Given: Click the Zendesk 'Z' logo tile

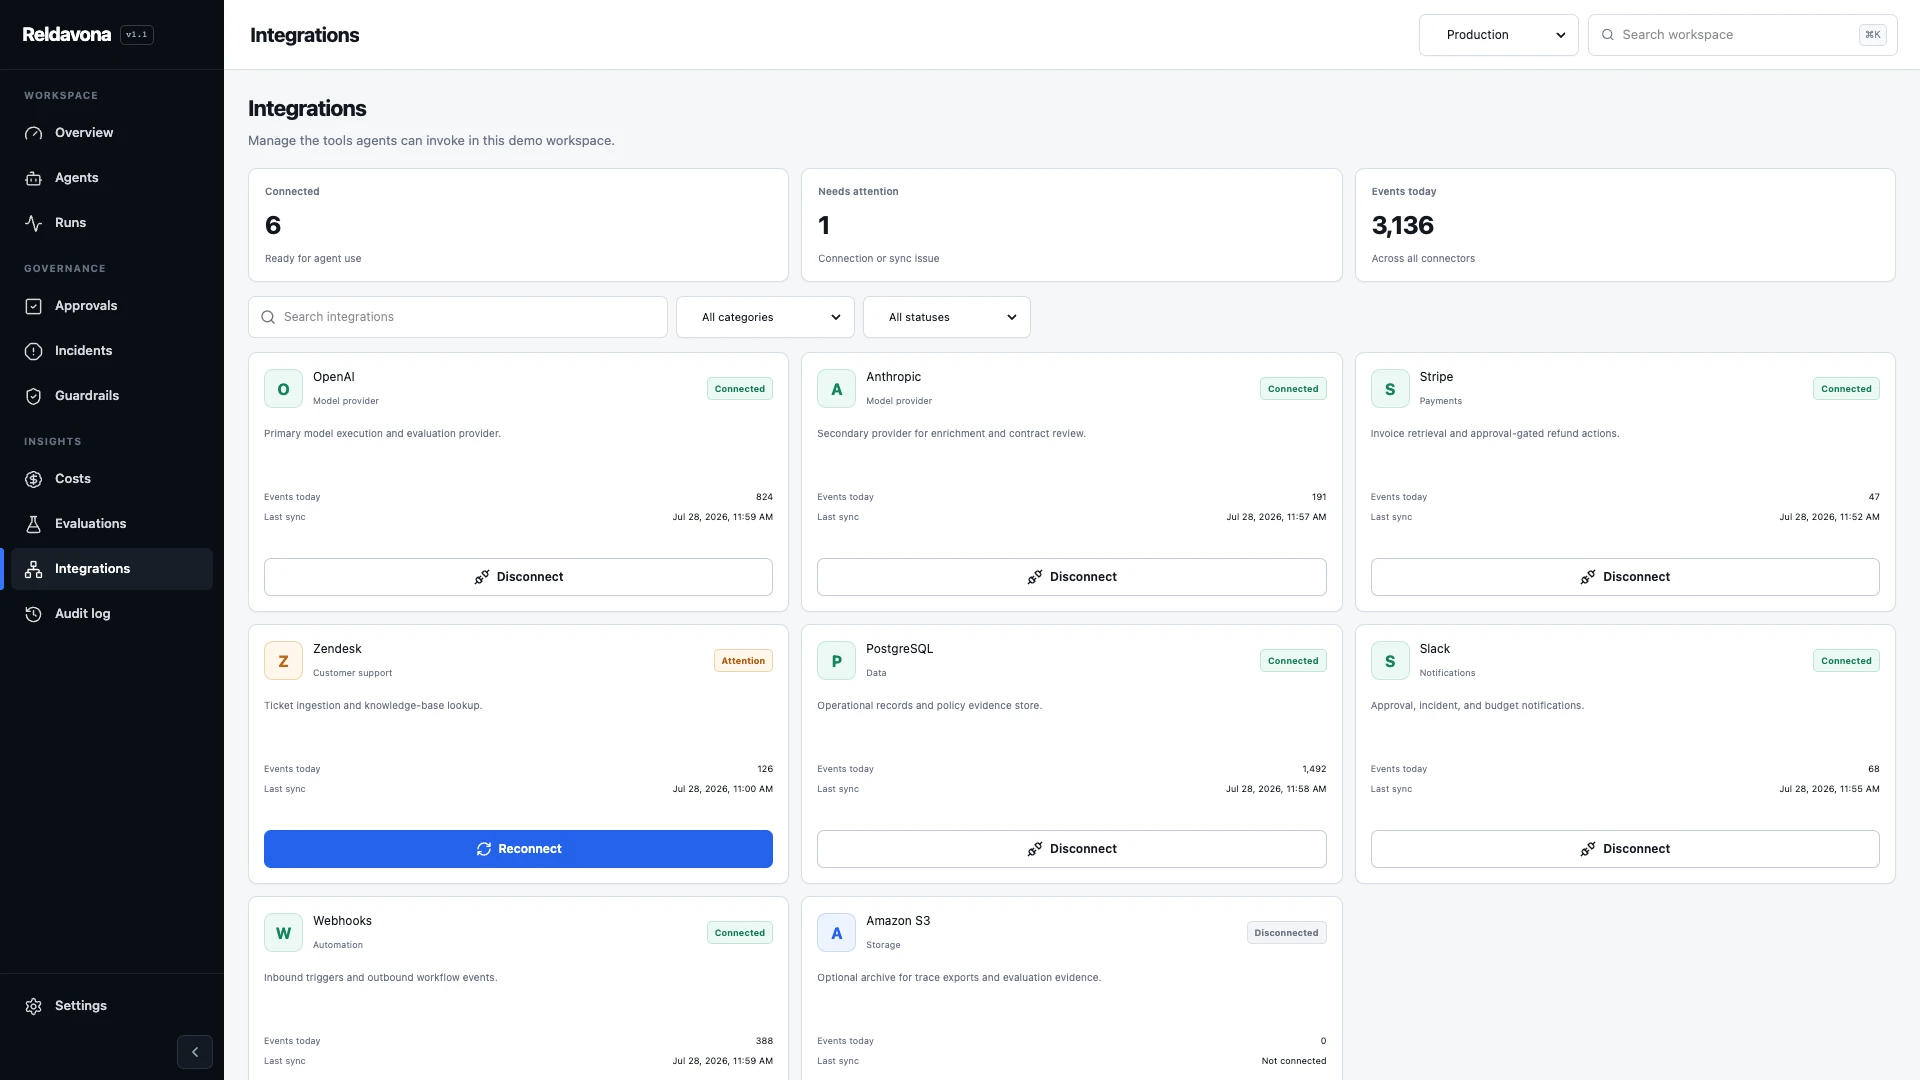Looking at the screenshot, I should pyautogui.click(x=283, y=661).
